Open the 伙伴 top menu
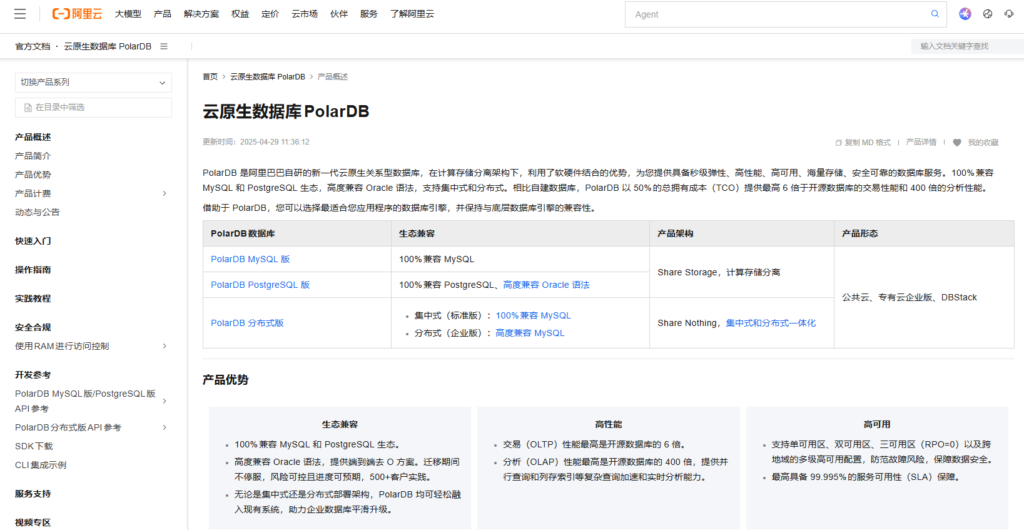This screenshot has width=1024, height=530. tap(339, 14)
